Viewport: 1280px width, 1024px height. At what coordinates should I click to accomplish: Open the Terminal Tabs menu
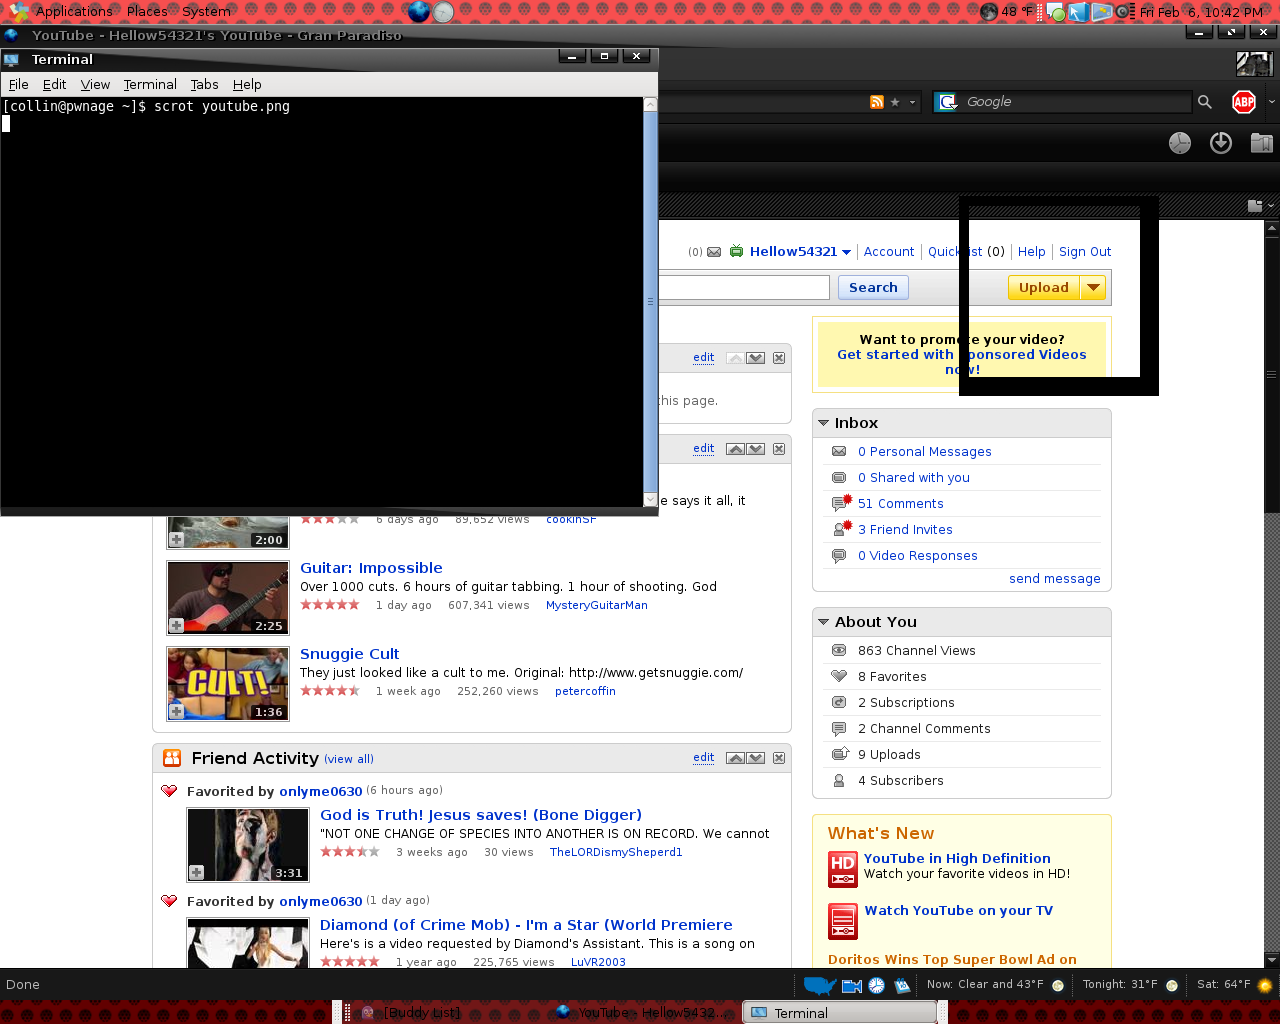204,85
